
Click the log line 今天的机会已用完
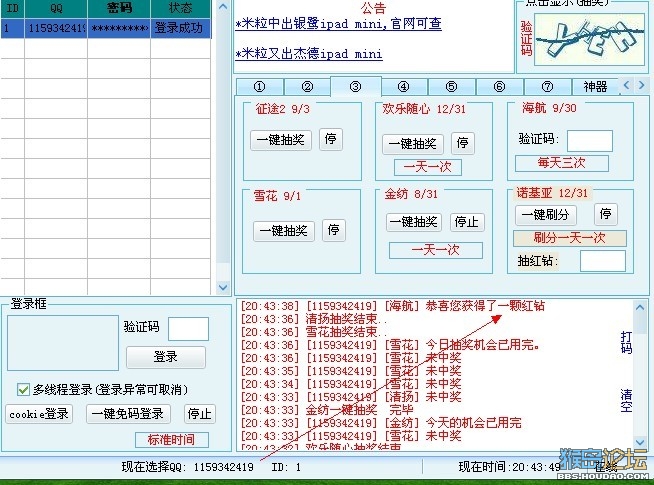381,423
